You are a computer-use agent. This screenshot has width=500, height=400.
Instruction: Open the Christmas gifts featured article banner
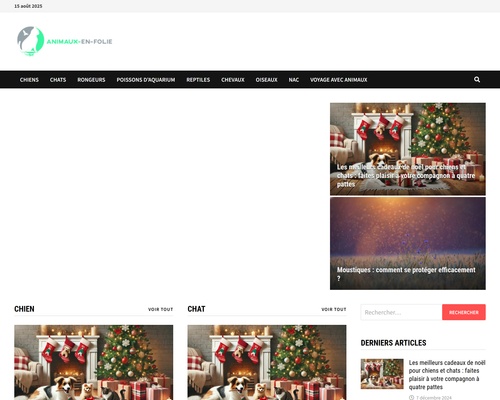click(x=408, y=149)
